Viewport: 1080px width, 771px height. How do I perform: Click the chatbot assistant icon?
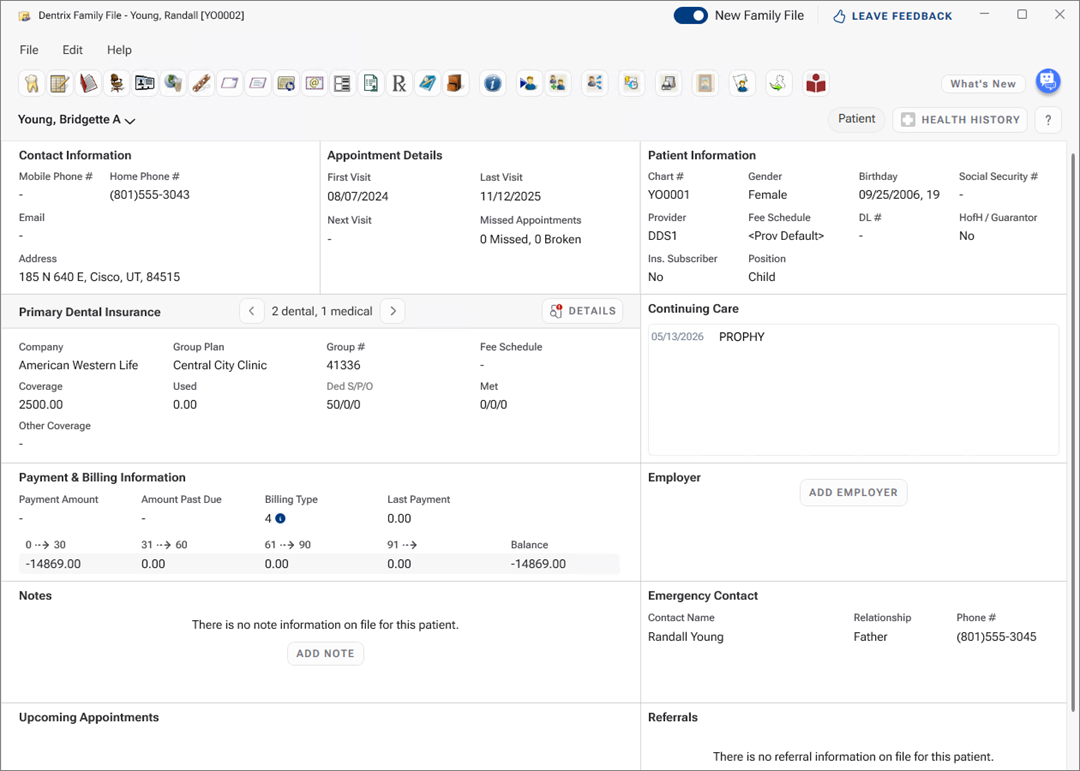pos(1047,81)
